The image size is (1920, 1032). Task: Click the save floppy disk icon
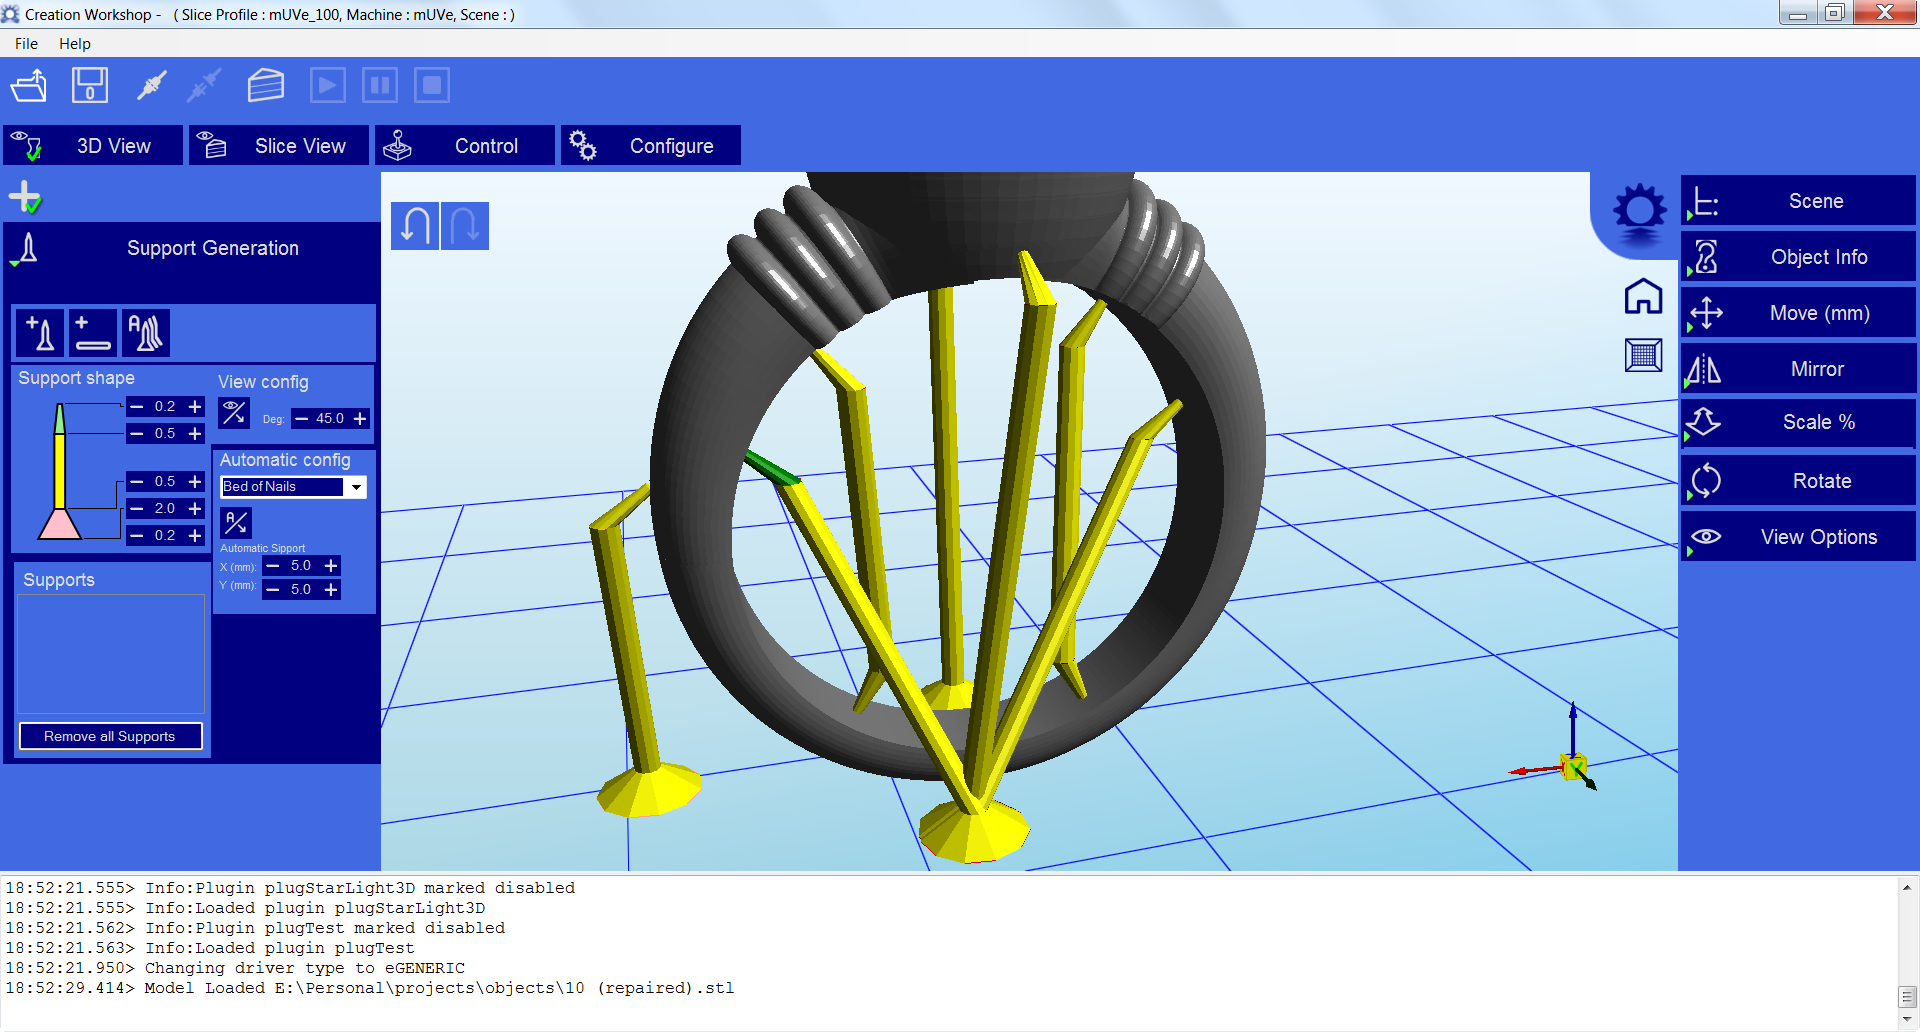(90, 86)
